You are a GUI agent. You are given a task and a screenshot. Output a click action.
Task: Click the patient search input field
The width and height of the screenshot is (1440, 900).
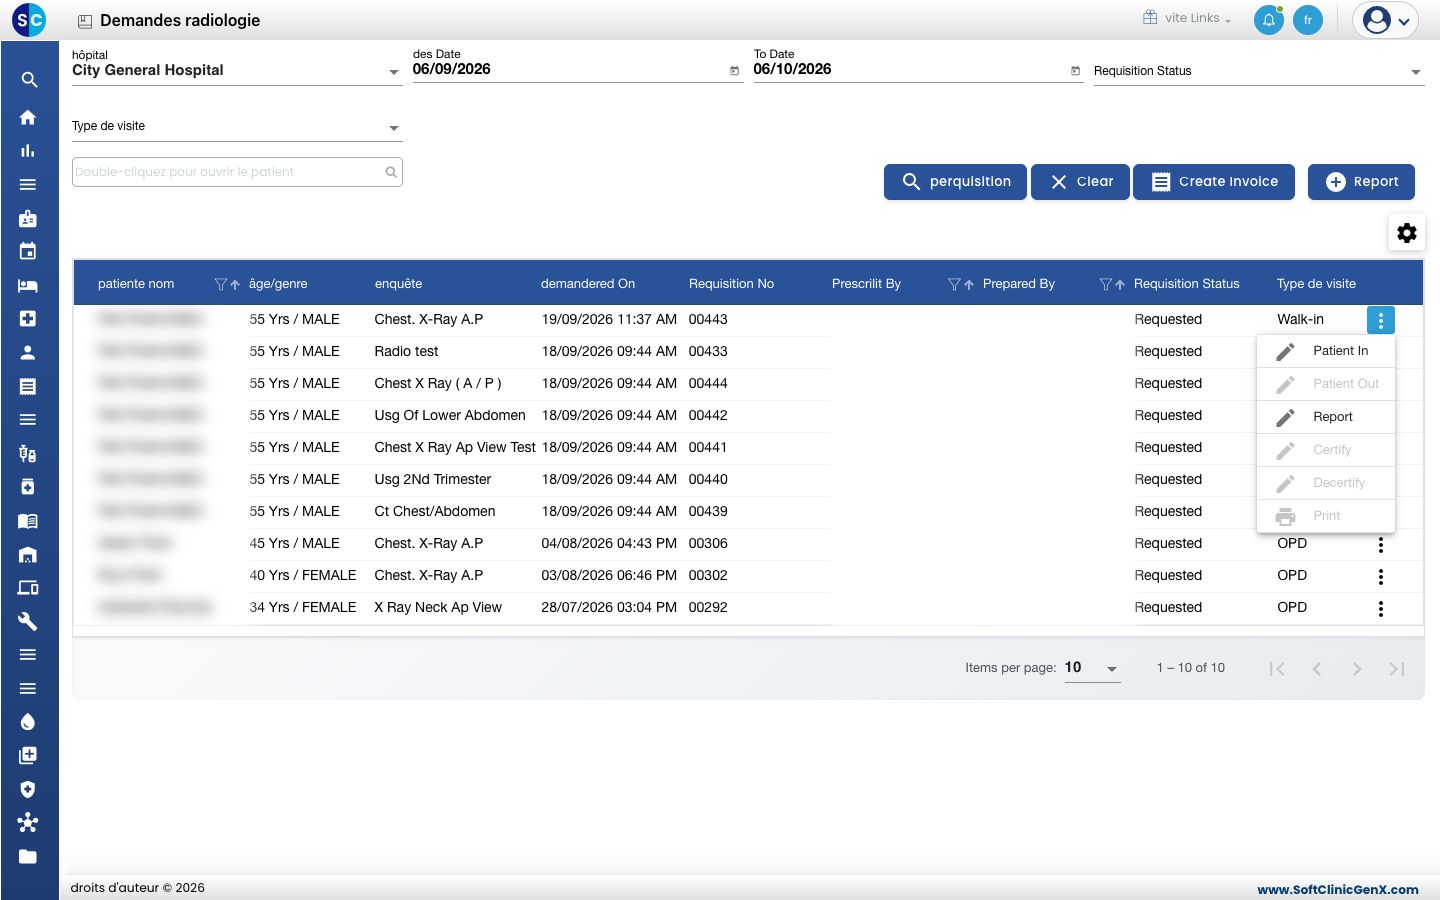click(237, 172)
